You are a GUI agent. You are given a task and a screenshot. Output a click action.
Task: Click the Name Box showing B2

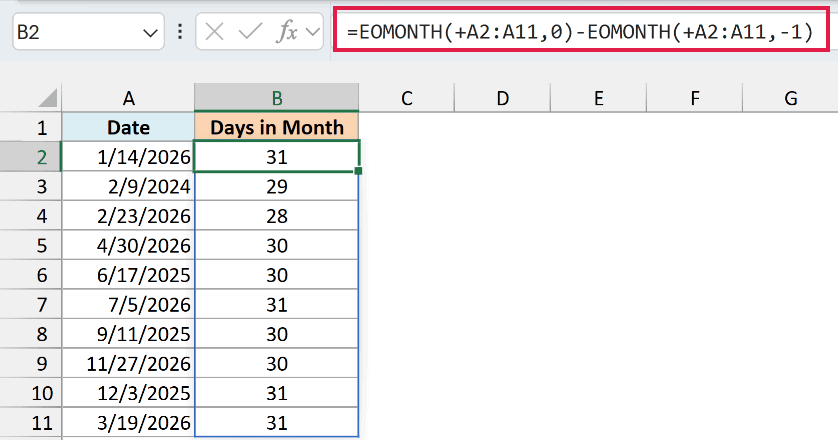point(88,32)
